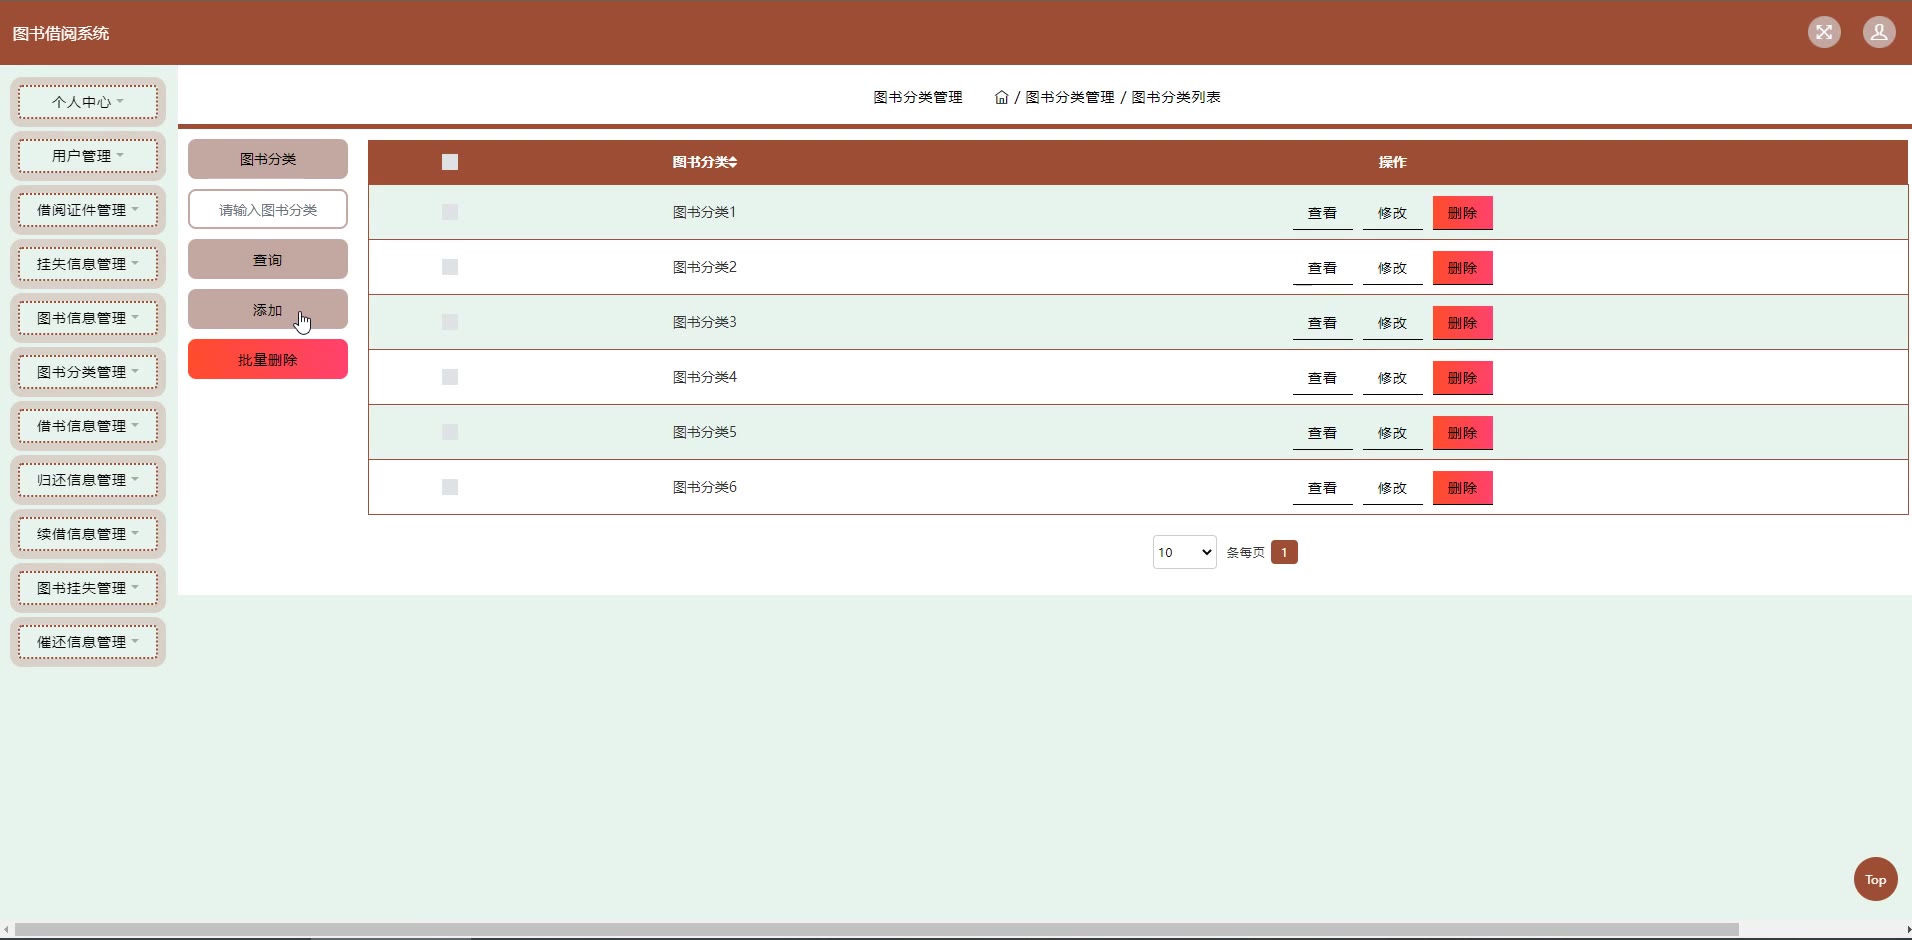Delete 图书分类1 with 删除 button
The width and height of the screenshot is (1912, 940).
[1462, 213]
